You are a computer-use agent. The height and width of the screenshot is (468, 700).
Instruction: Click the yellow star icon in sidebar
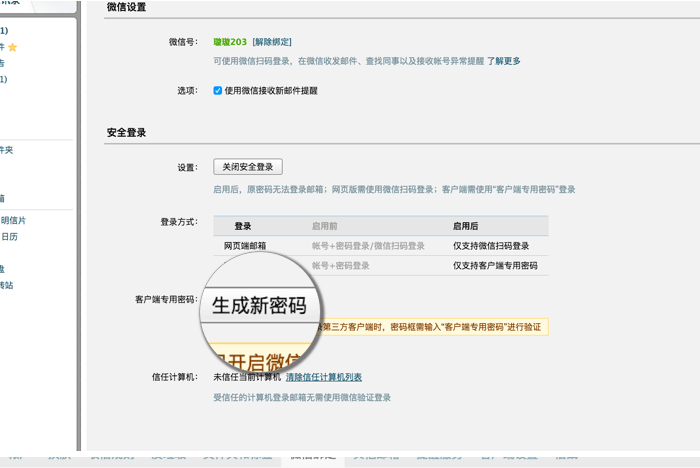(x=13, y=47)
